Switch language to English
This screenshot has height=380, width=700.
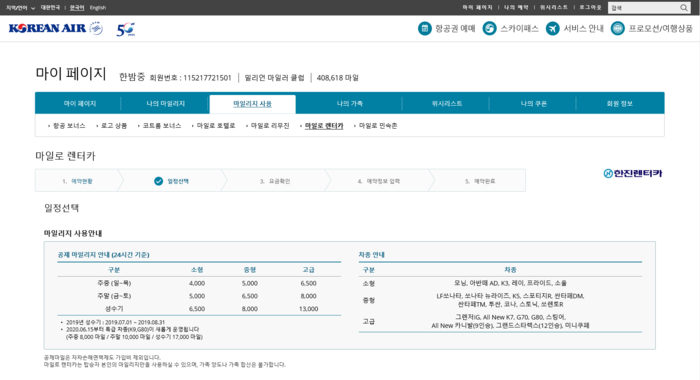98,8
